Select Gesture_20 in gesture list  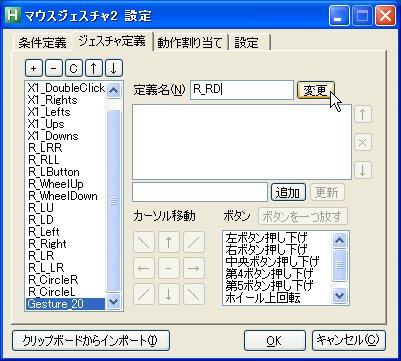click(66, 304)
